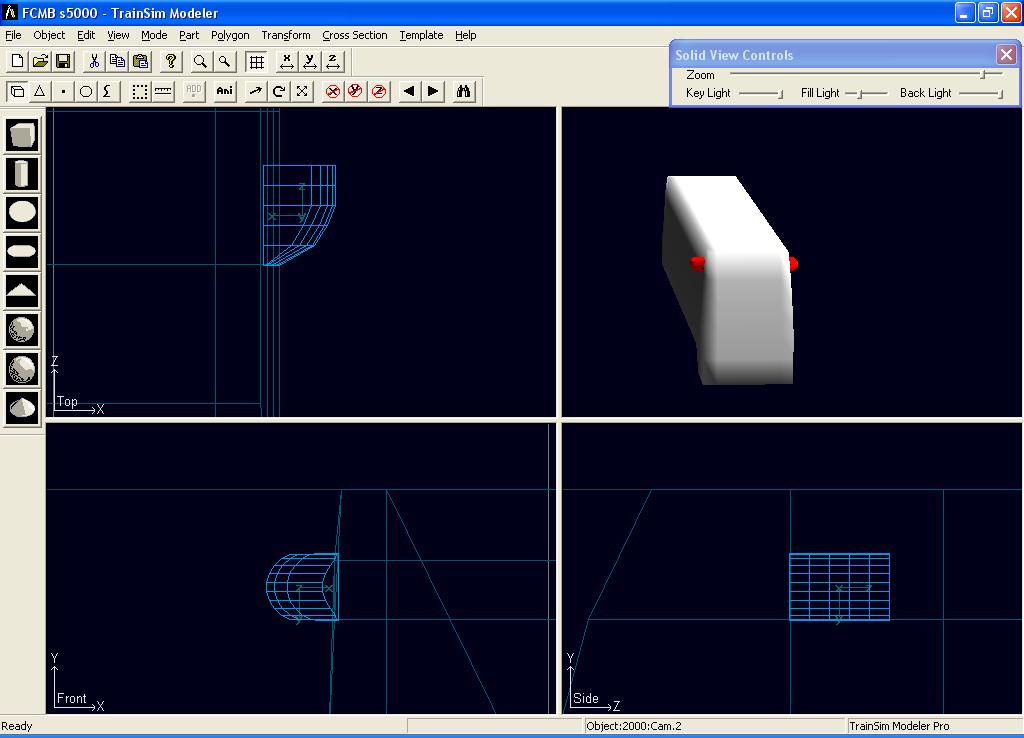Click the Part menu item
The width and height of the screenshot is (1024, 738).
tap(189, 35)
